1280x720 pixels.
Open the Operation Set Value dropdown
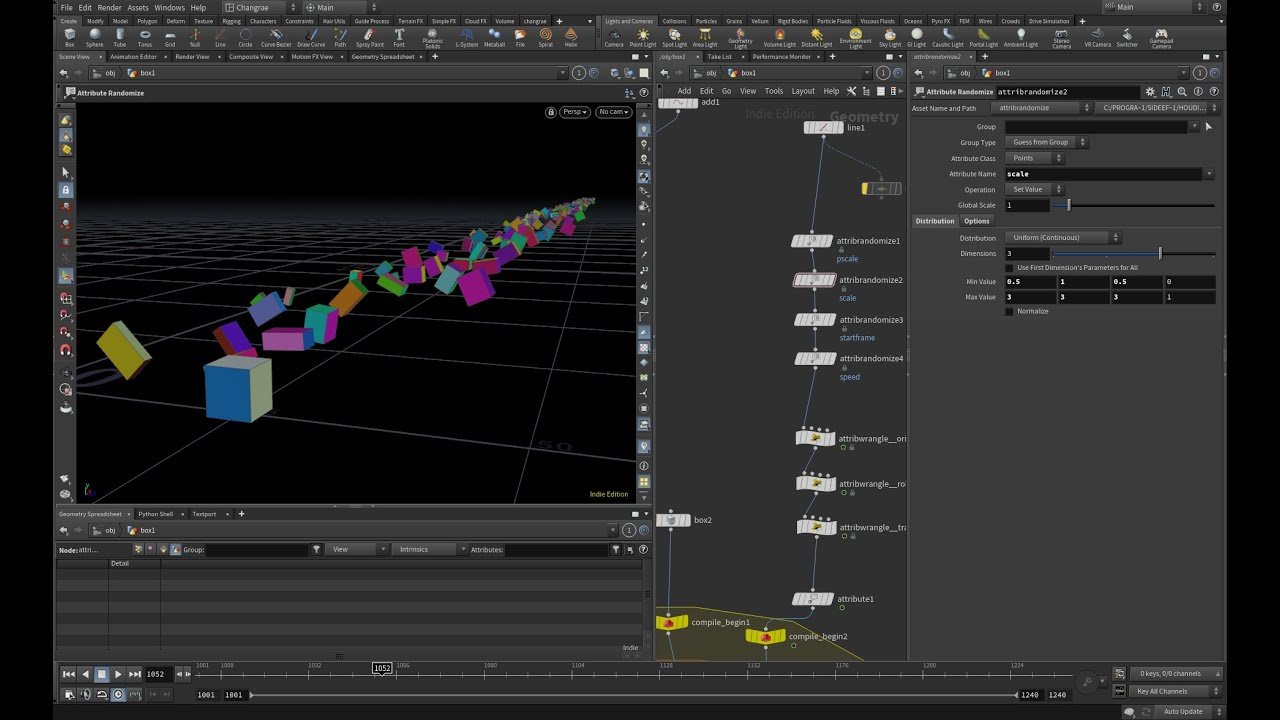pos(1035,189)
